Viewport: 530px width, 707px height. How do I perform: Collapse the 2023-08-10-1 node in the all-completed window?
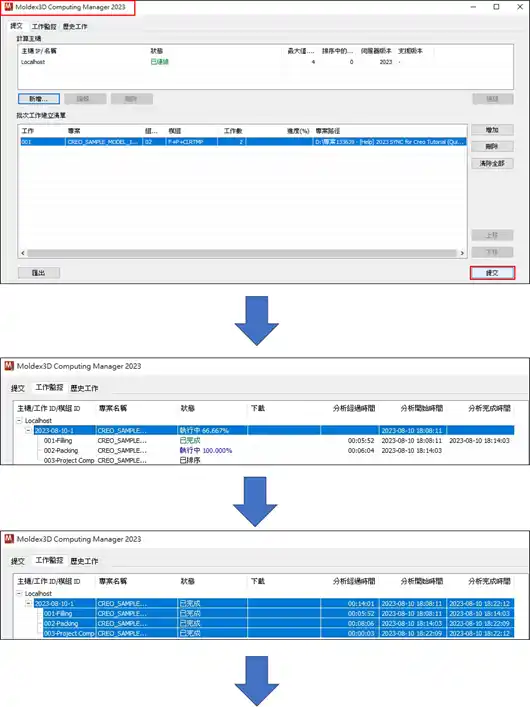(x=28, y=603)
